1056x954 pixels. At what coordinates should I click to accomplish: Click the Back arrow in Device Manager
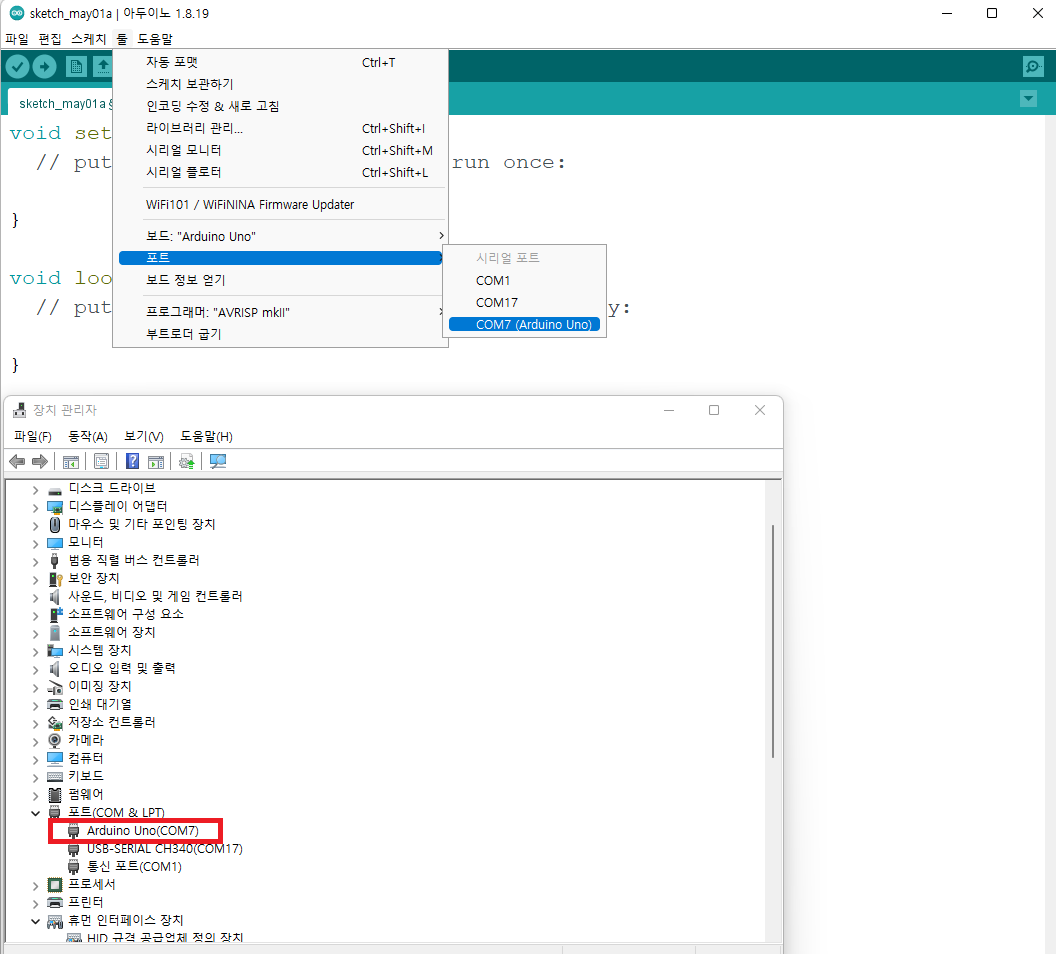(x=18, y=461)
